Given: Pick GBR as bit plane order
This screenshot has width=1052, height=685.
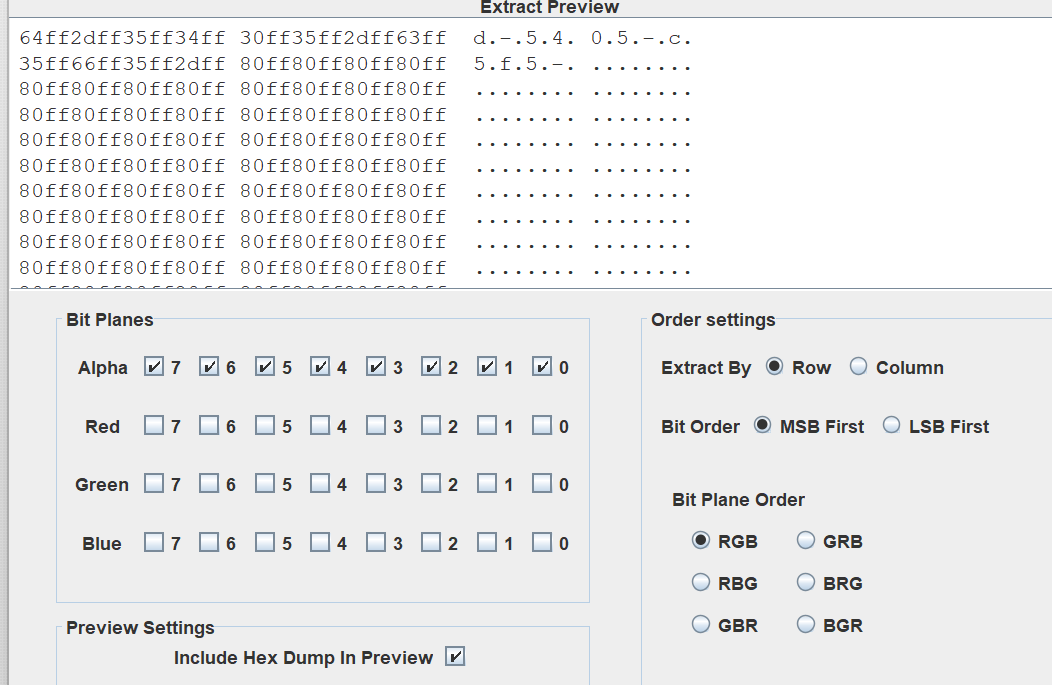Looking at the screenshot, I should point(701,625).
